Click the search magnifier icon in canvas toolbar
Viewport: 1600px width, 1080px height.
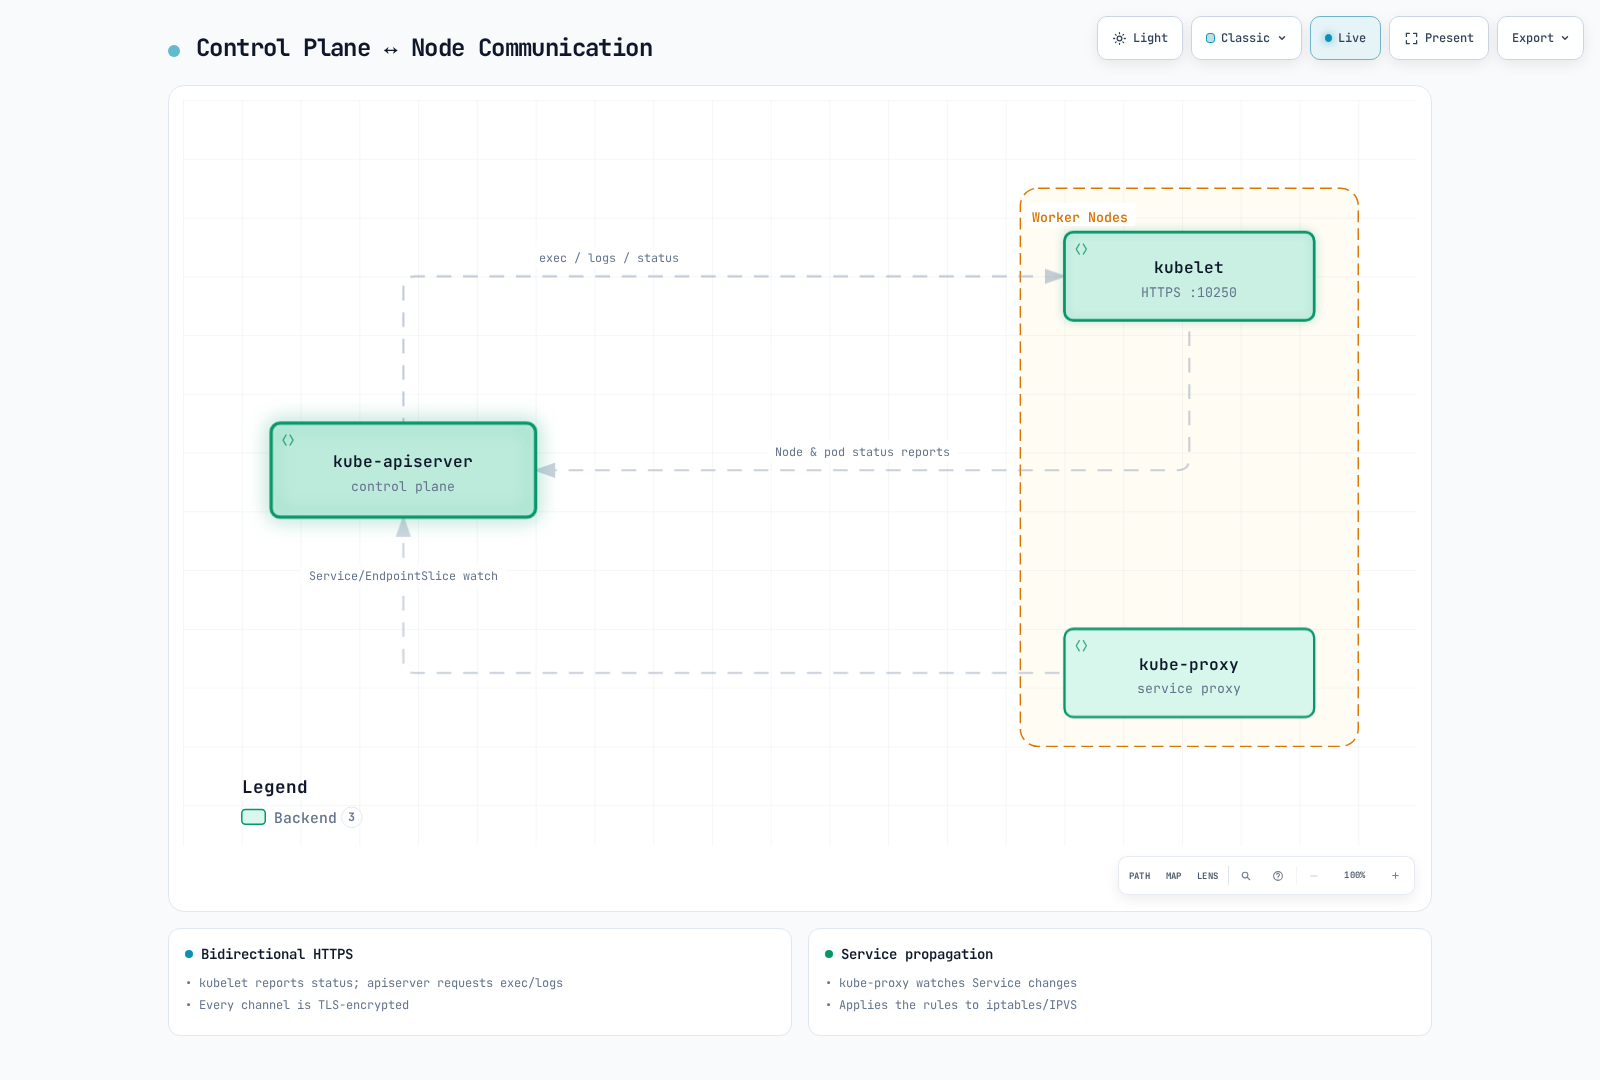[1246, 876]
